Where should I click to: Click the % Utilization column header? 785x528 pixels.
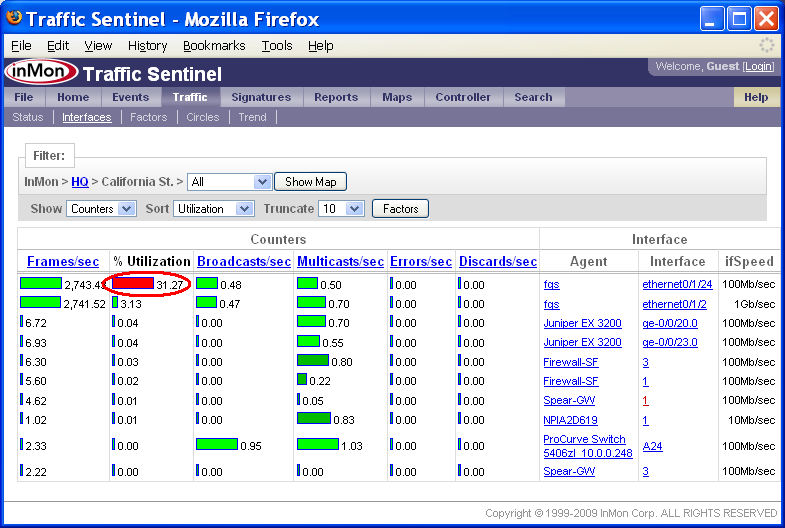[x=152, y=261]
